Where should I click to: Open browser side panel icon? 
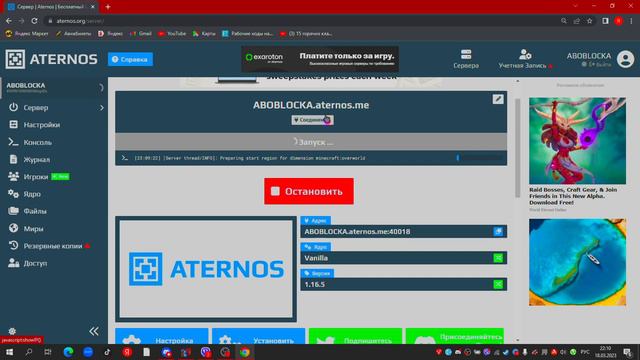(x=605, y=21)
